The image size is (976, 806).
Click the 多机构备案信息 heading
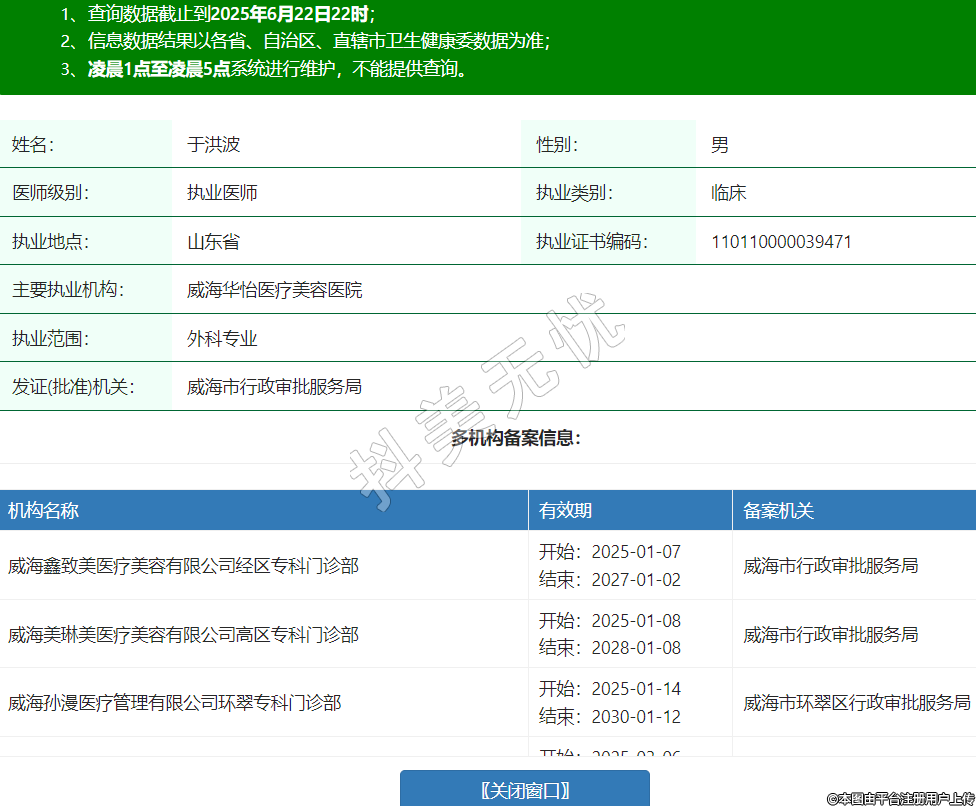(516, 438)
